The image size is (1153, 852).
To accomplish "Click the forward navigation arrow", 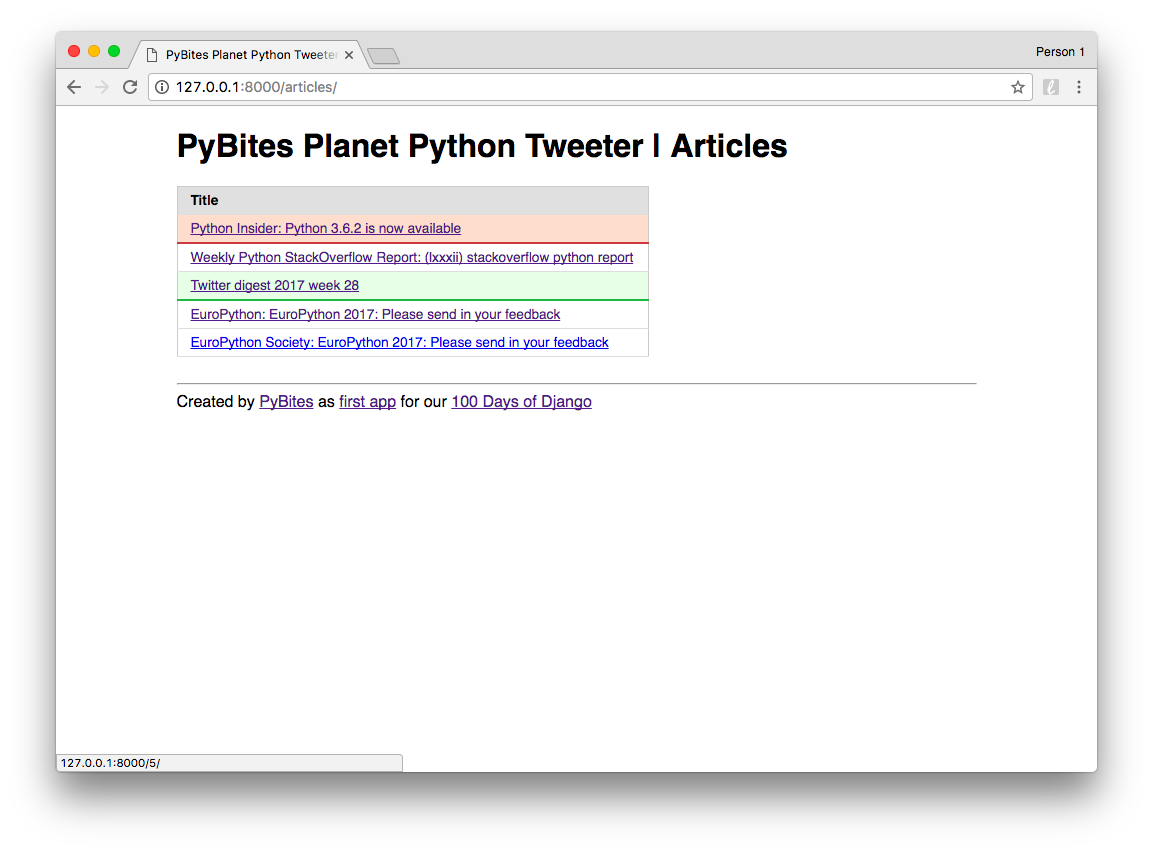I will click(101, 87).
